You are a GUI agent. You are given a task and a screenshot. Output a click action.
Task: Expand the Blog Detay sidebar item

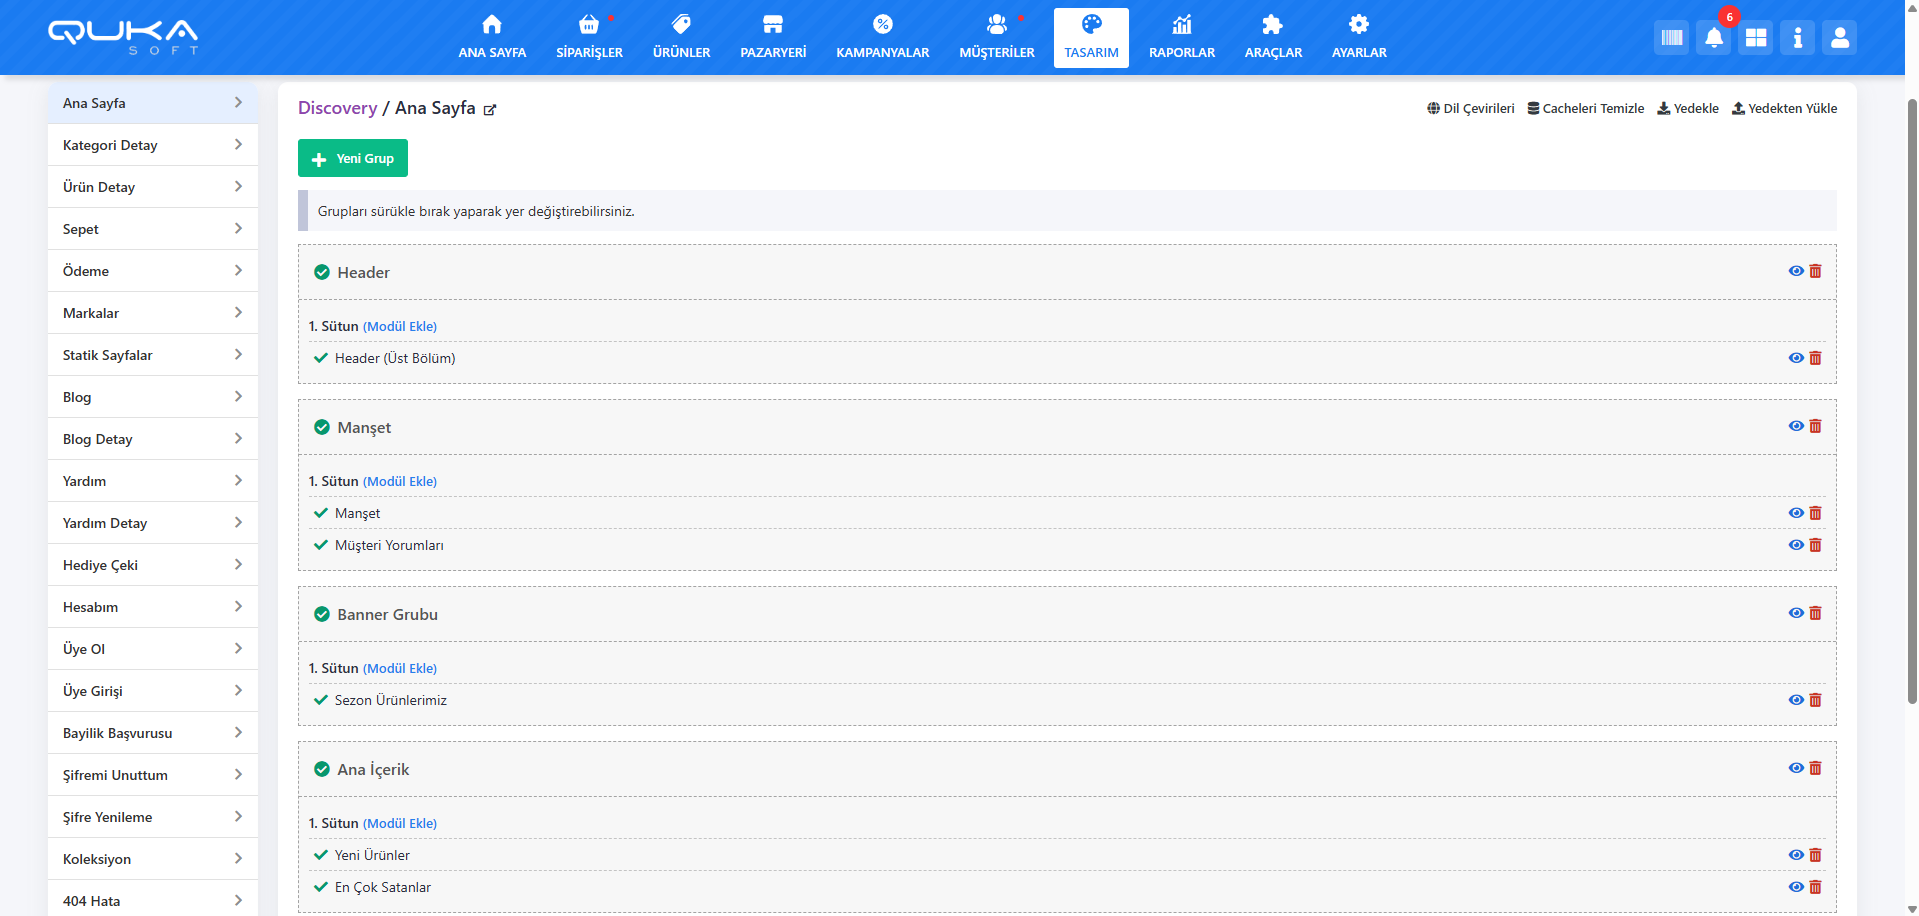[152, 439]
